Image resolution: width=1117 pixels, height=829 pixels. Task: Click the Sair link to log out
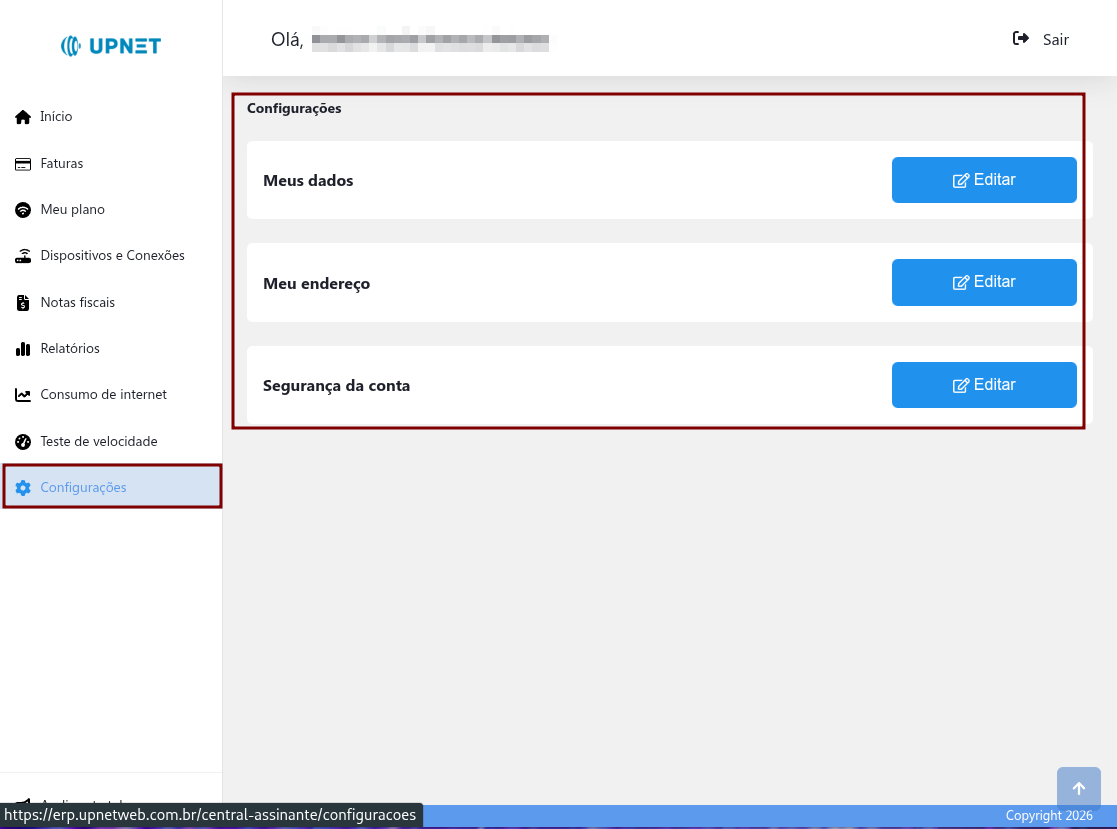tap(1055, 39)
